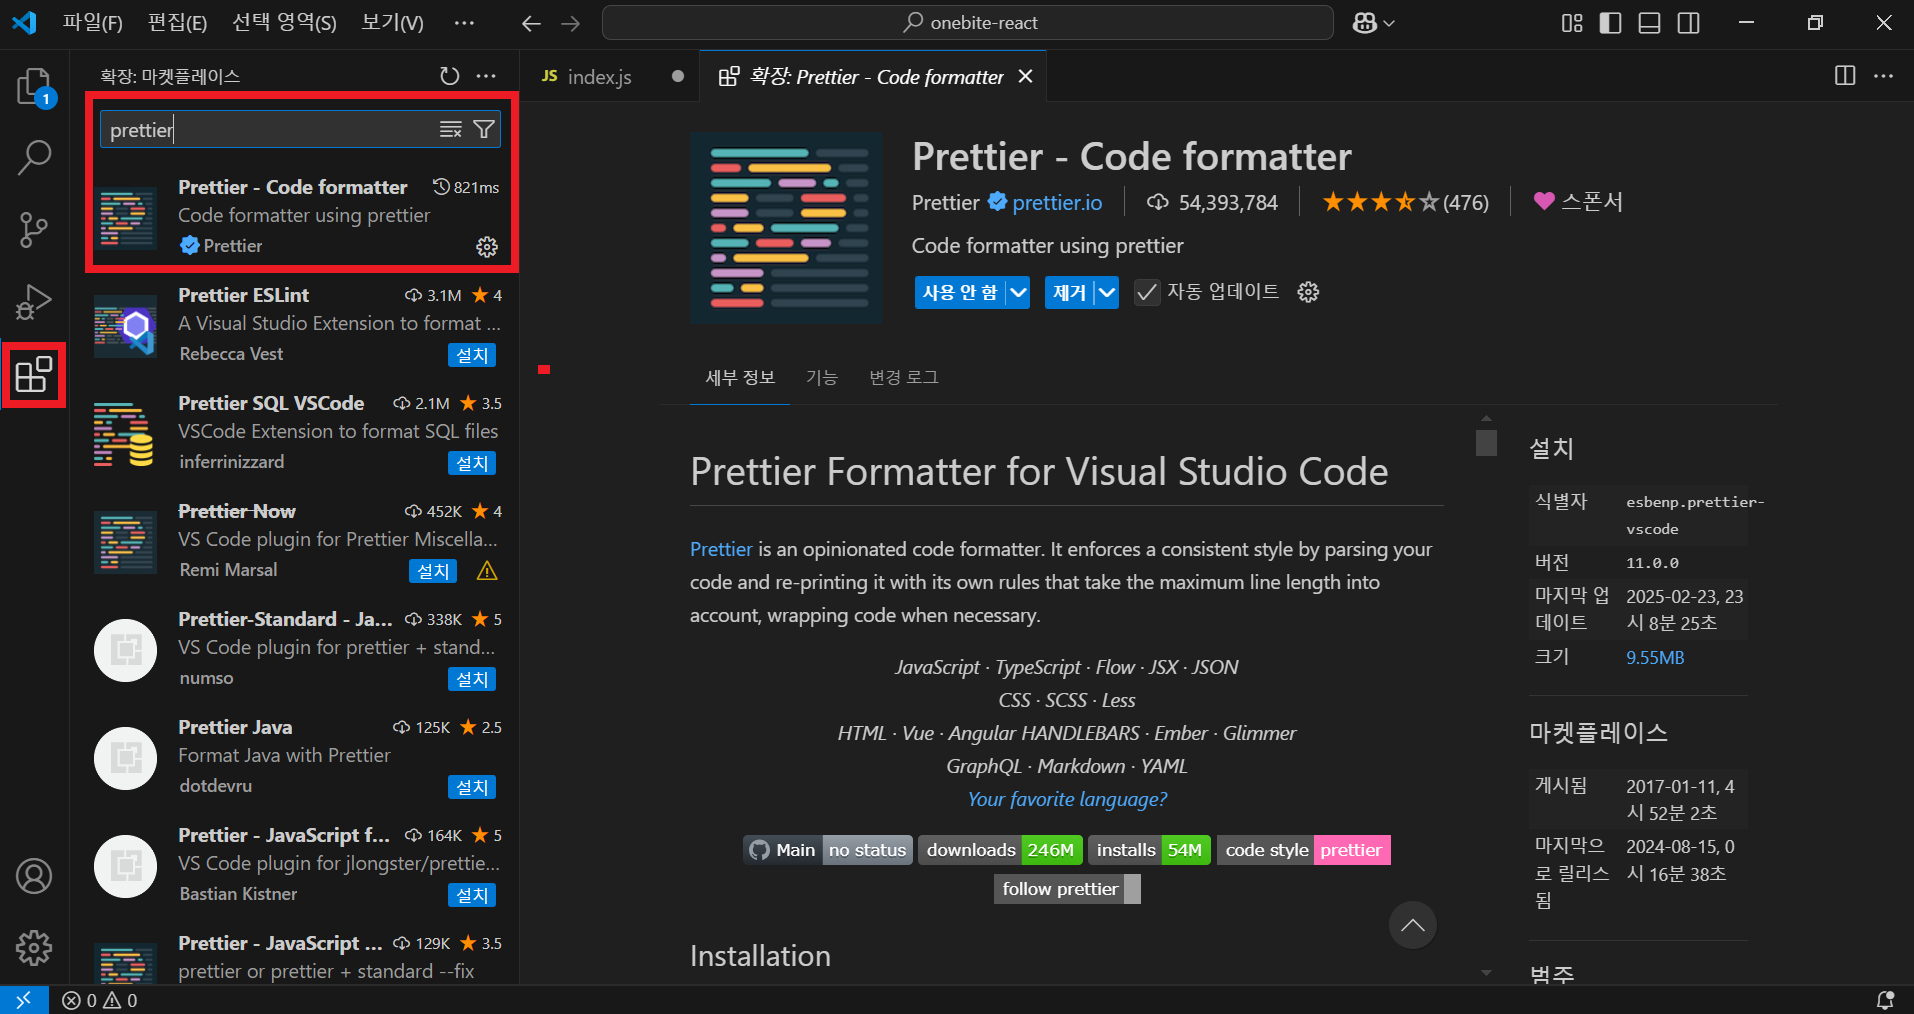Select the 세부 정보 details tab
The height and width of the screenshot is (1014, 1914).
(x=740, y=377)
